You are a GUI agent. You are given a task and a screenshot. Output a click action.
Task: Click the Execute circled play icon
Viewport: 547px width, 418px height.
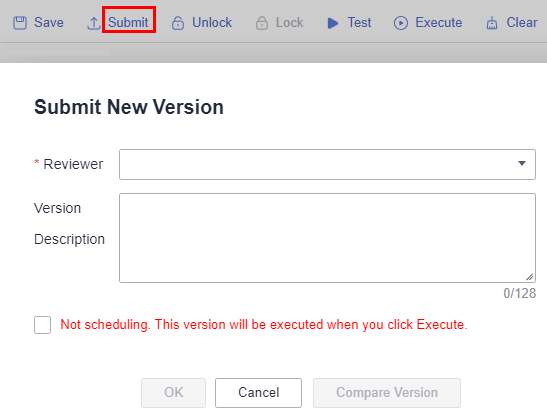click(x=401, y=23)
